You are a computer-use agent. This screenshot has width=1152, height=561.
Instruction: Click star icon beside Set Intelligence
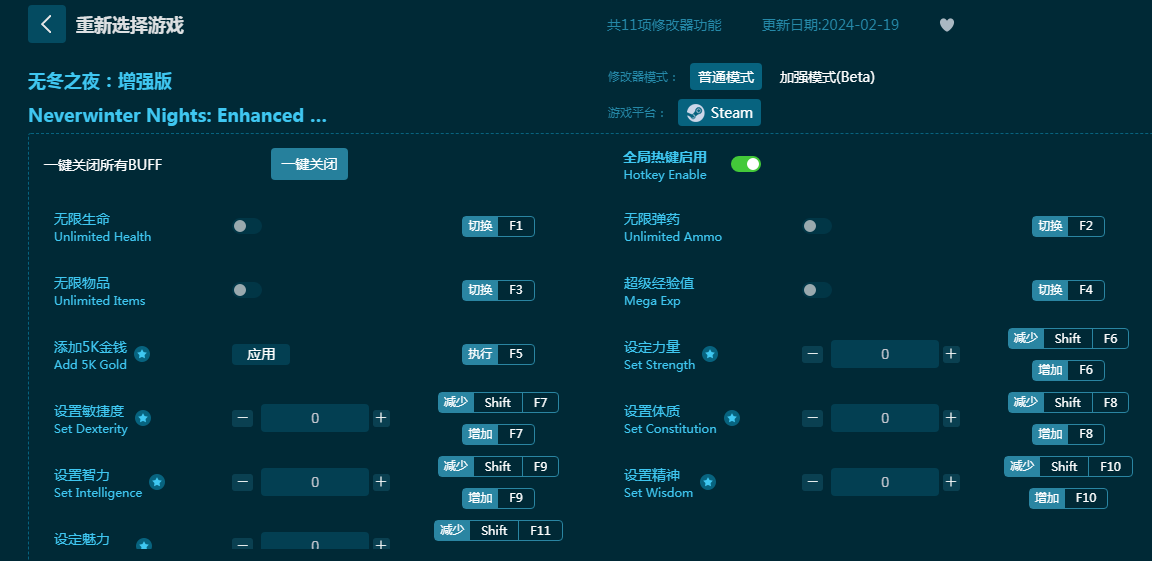point(157,482)
